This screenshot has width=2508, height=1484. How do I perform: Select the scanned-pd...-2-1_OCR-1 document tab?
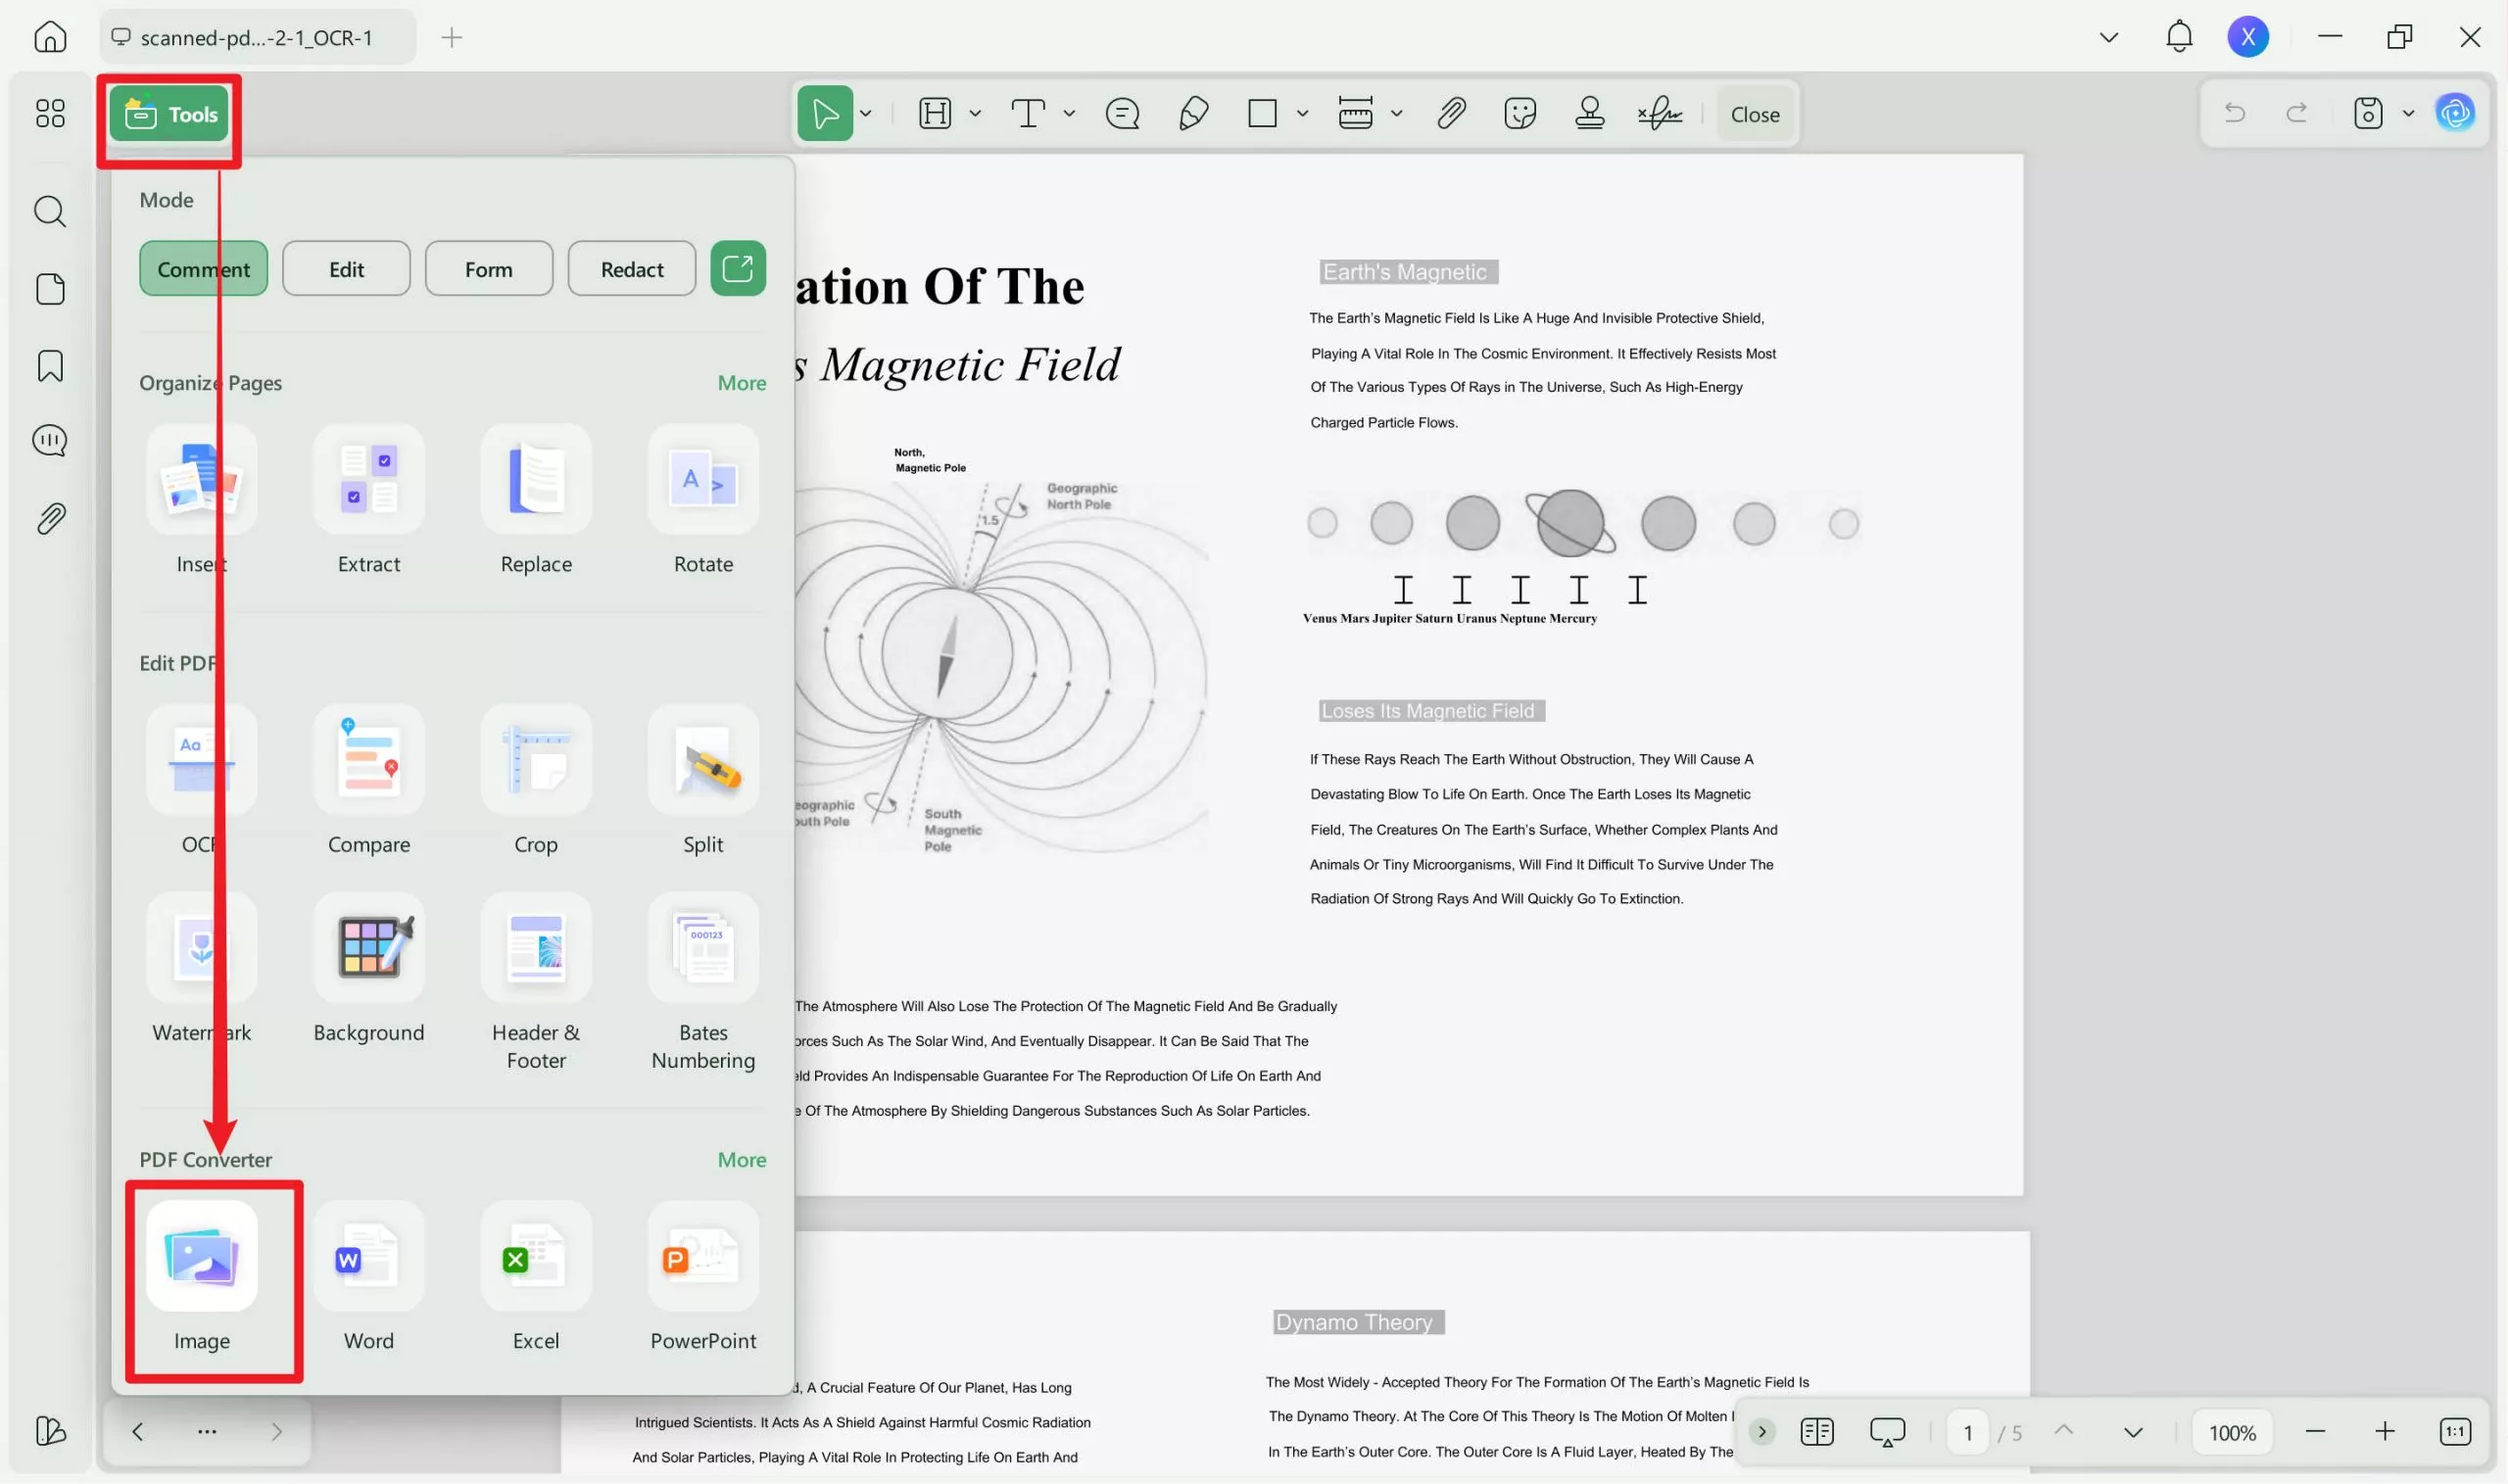tap(256, 37)
